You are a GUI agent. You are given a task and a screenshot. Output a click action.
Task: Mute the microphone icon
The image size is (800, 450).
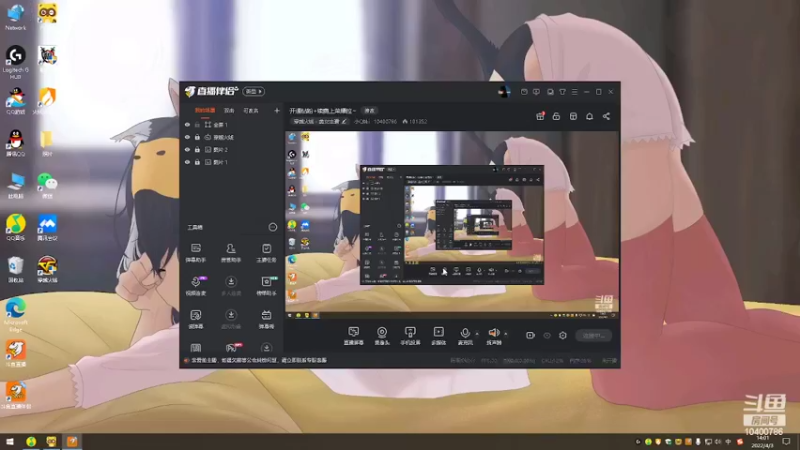click(x=465, y=333)
